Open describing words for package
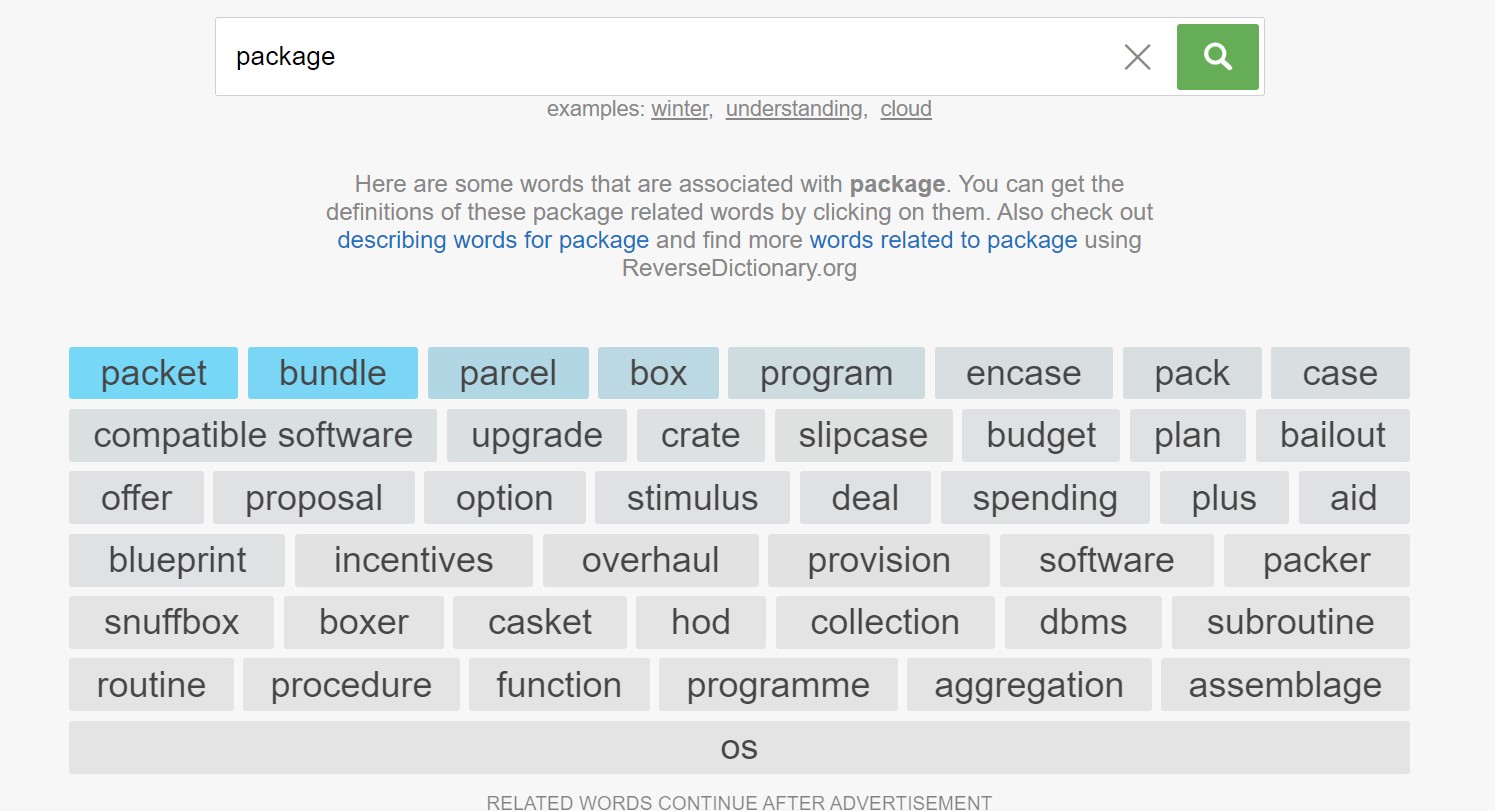 493,240
